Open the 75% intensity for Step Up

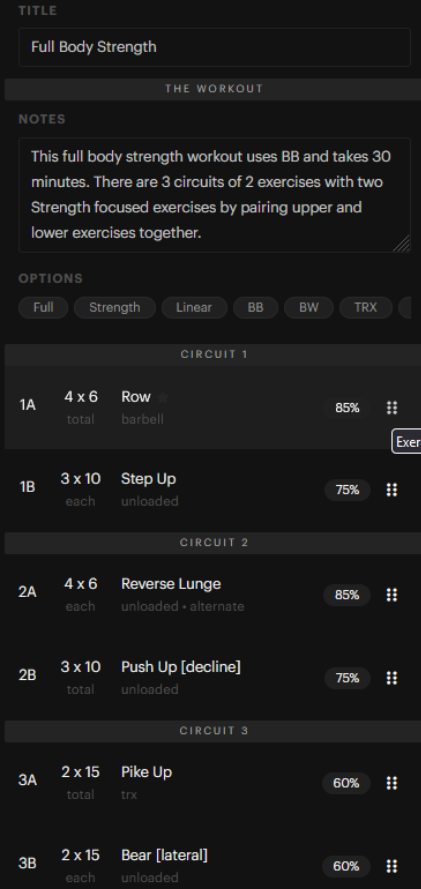(x=347, y=490)
